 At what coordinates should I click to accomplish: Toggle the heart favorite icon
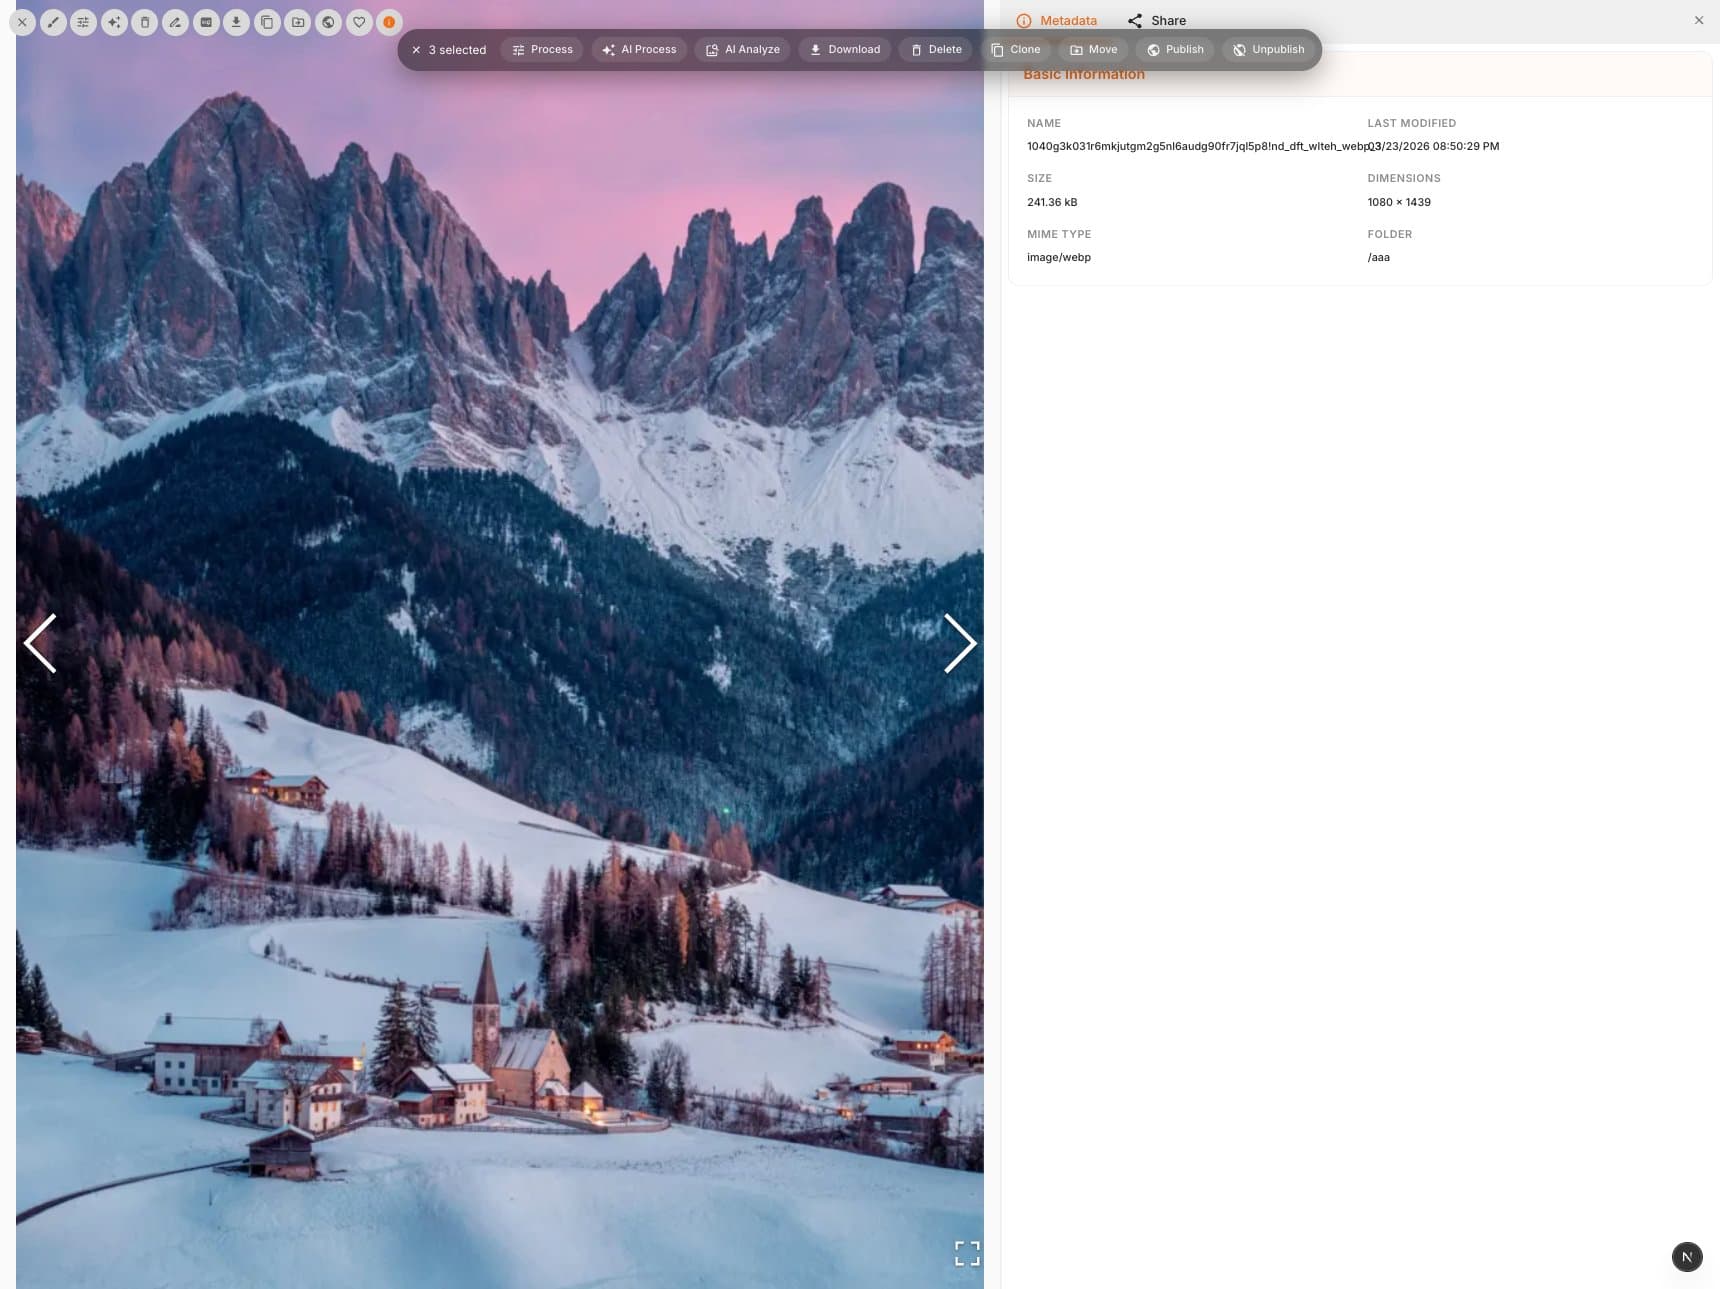[359, 22]
